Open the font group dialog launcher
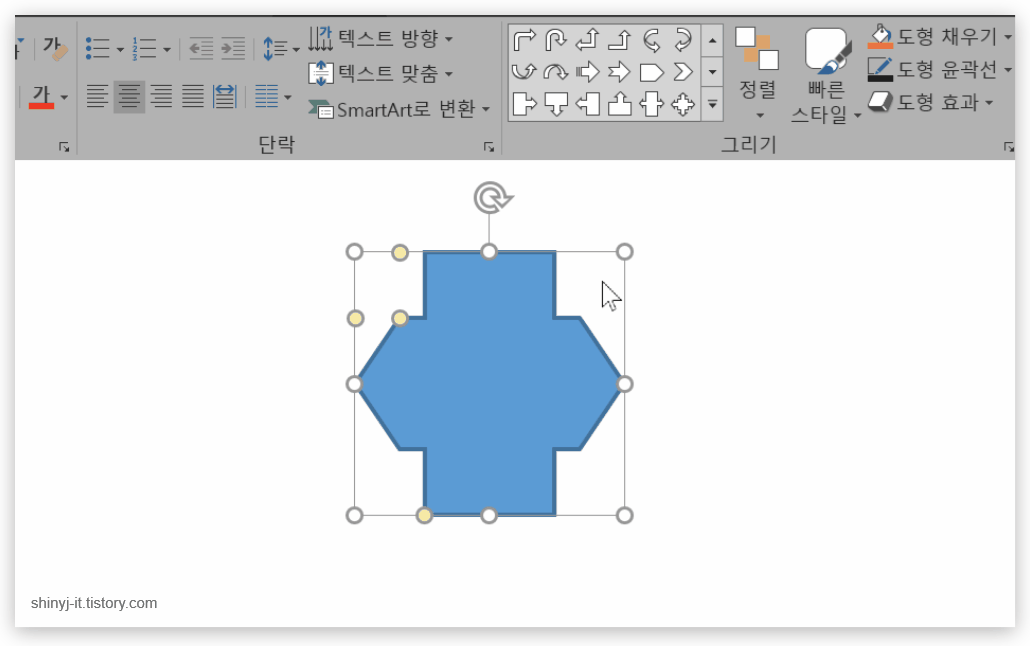Viewport: 1030px width, 646px height. tap(64, 147)
